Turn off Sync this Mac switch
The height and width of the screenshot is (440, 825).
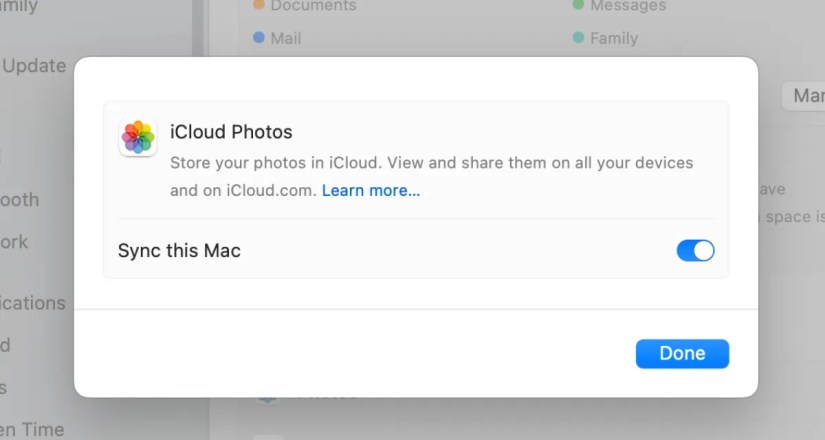point(696,250)
